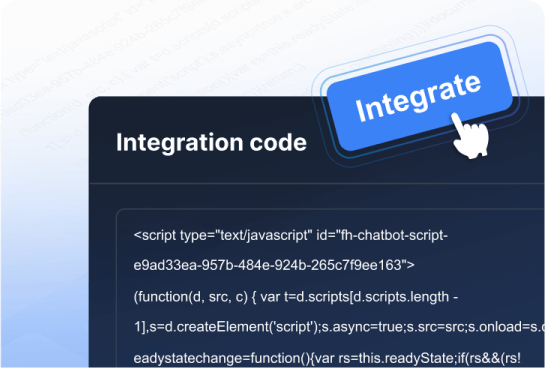Click the ID line 'e9ad33ea-957b-484e-924b-265c7f9ee163">'
This screenshot has width=545, height=368.
274,265
